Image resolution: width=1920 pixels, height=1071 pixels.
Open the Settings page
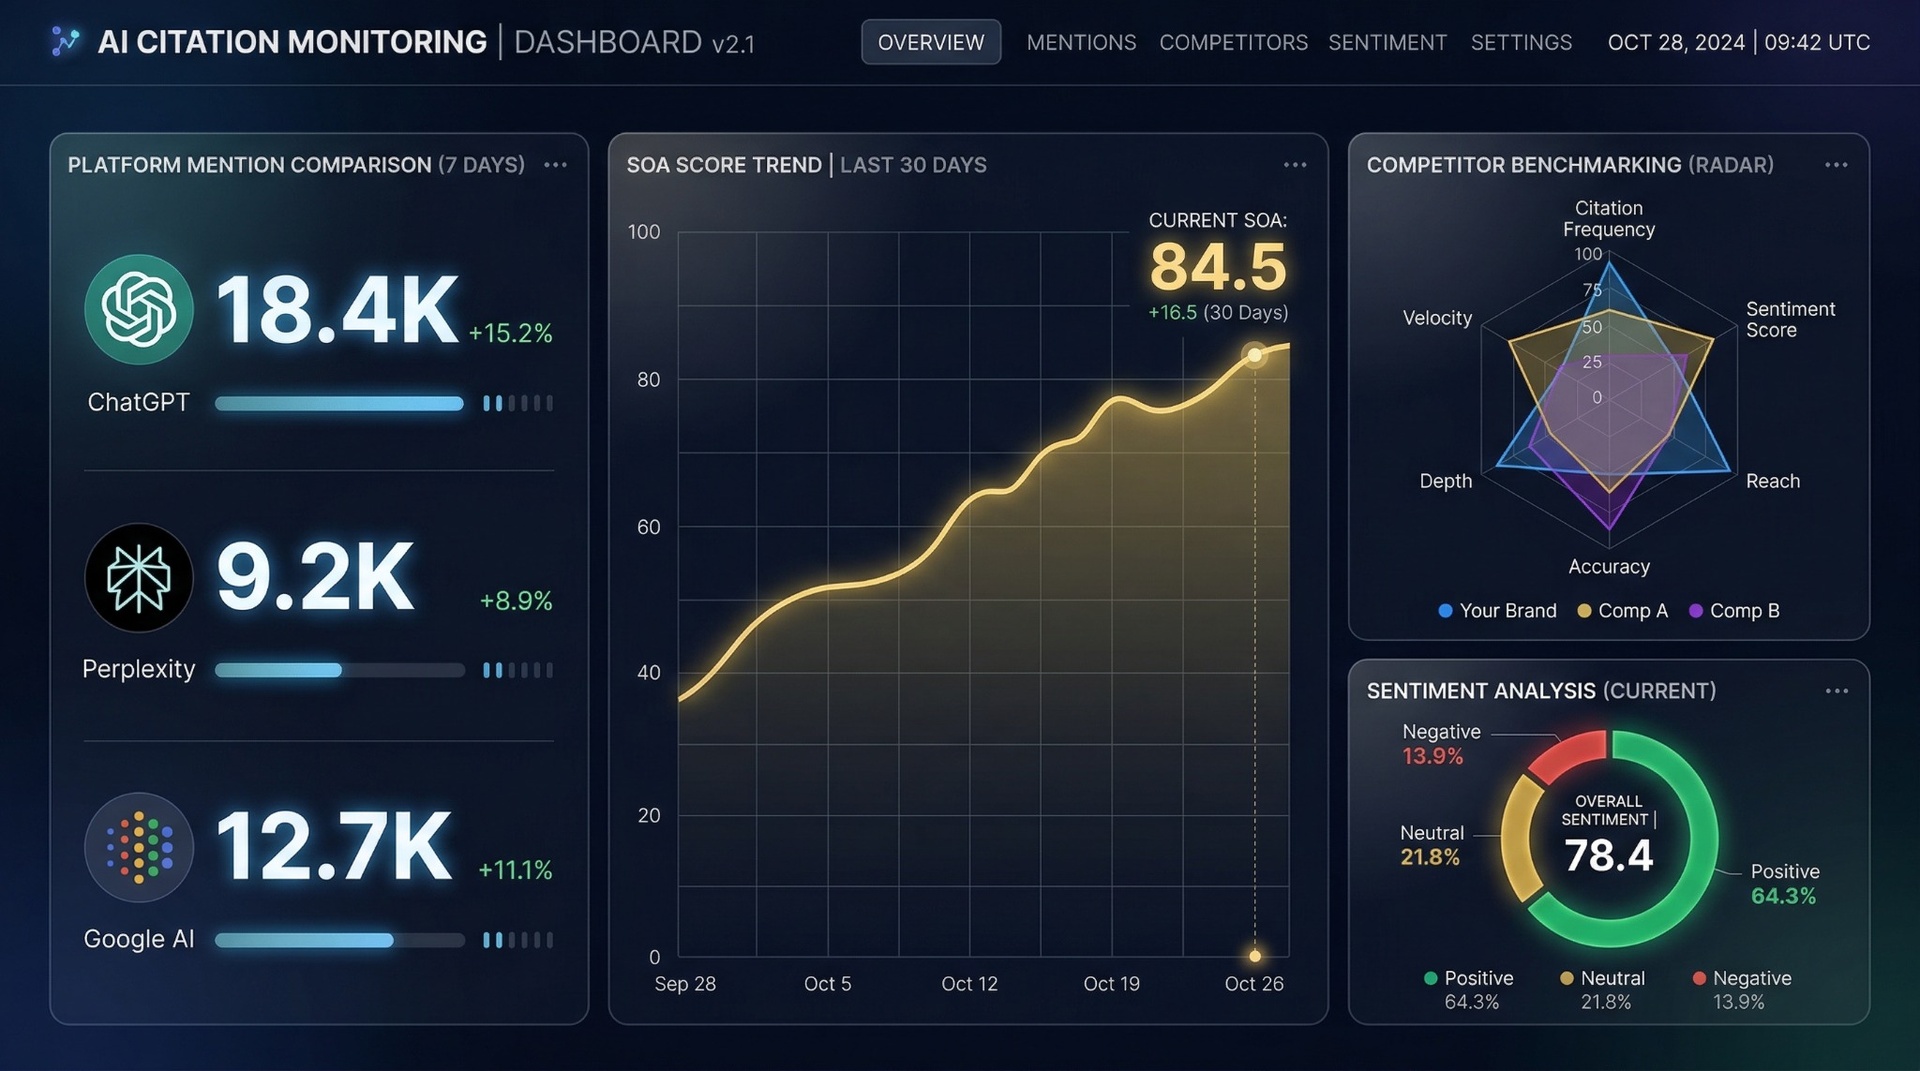click(1521, 43)
